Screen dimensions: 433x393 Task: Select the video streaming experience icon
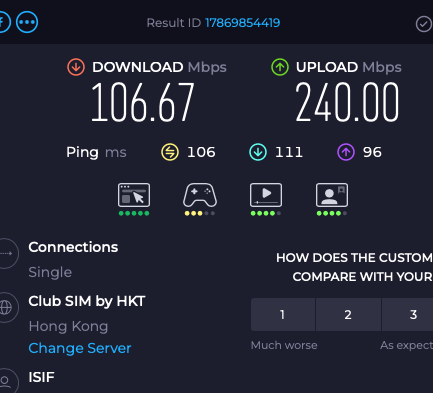266,195
